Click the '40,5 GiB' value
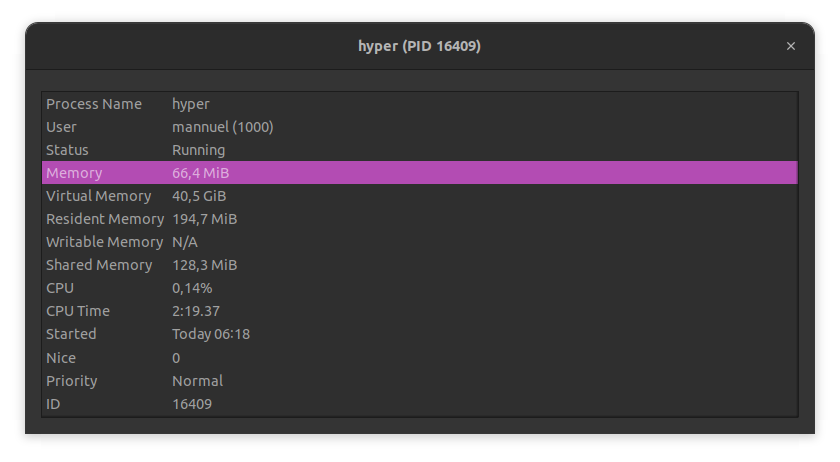 199,196
